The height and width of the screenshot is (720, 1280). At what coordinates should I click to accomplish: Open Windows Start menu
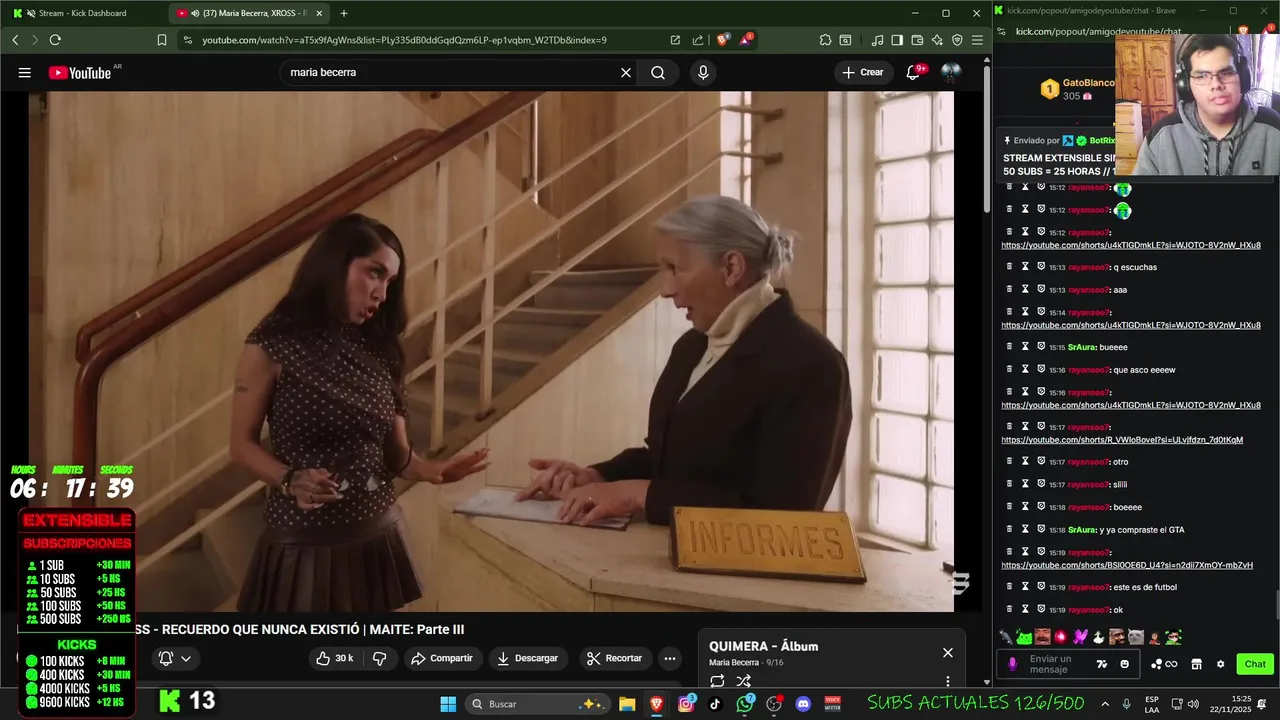click(448, 704)
